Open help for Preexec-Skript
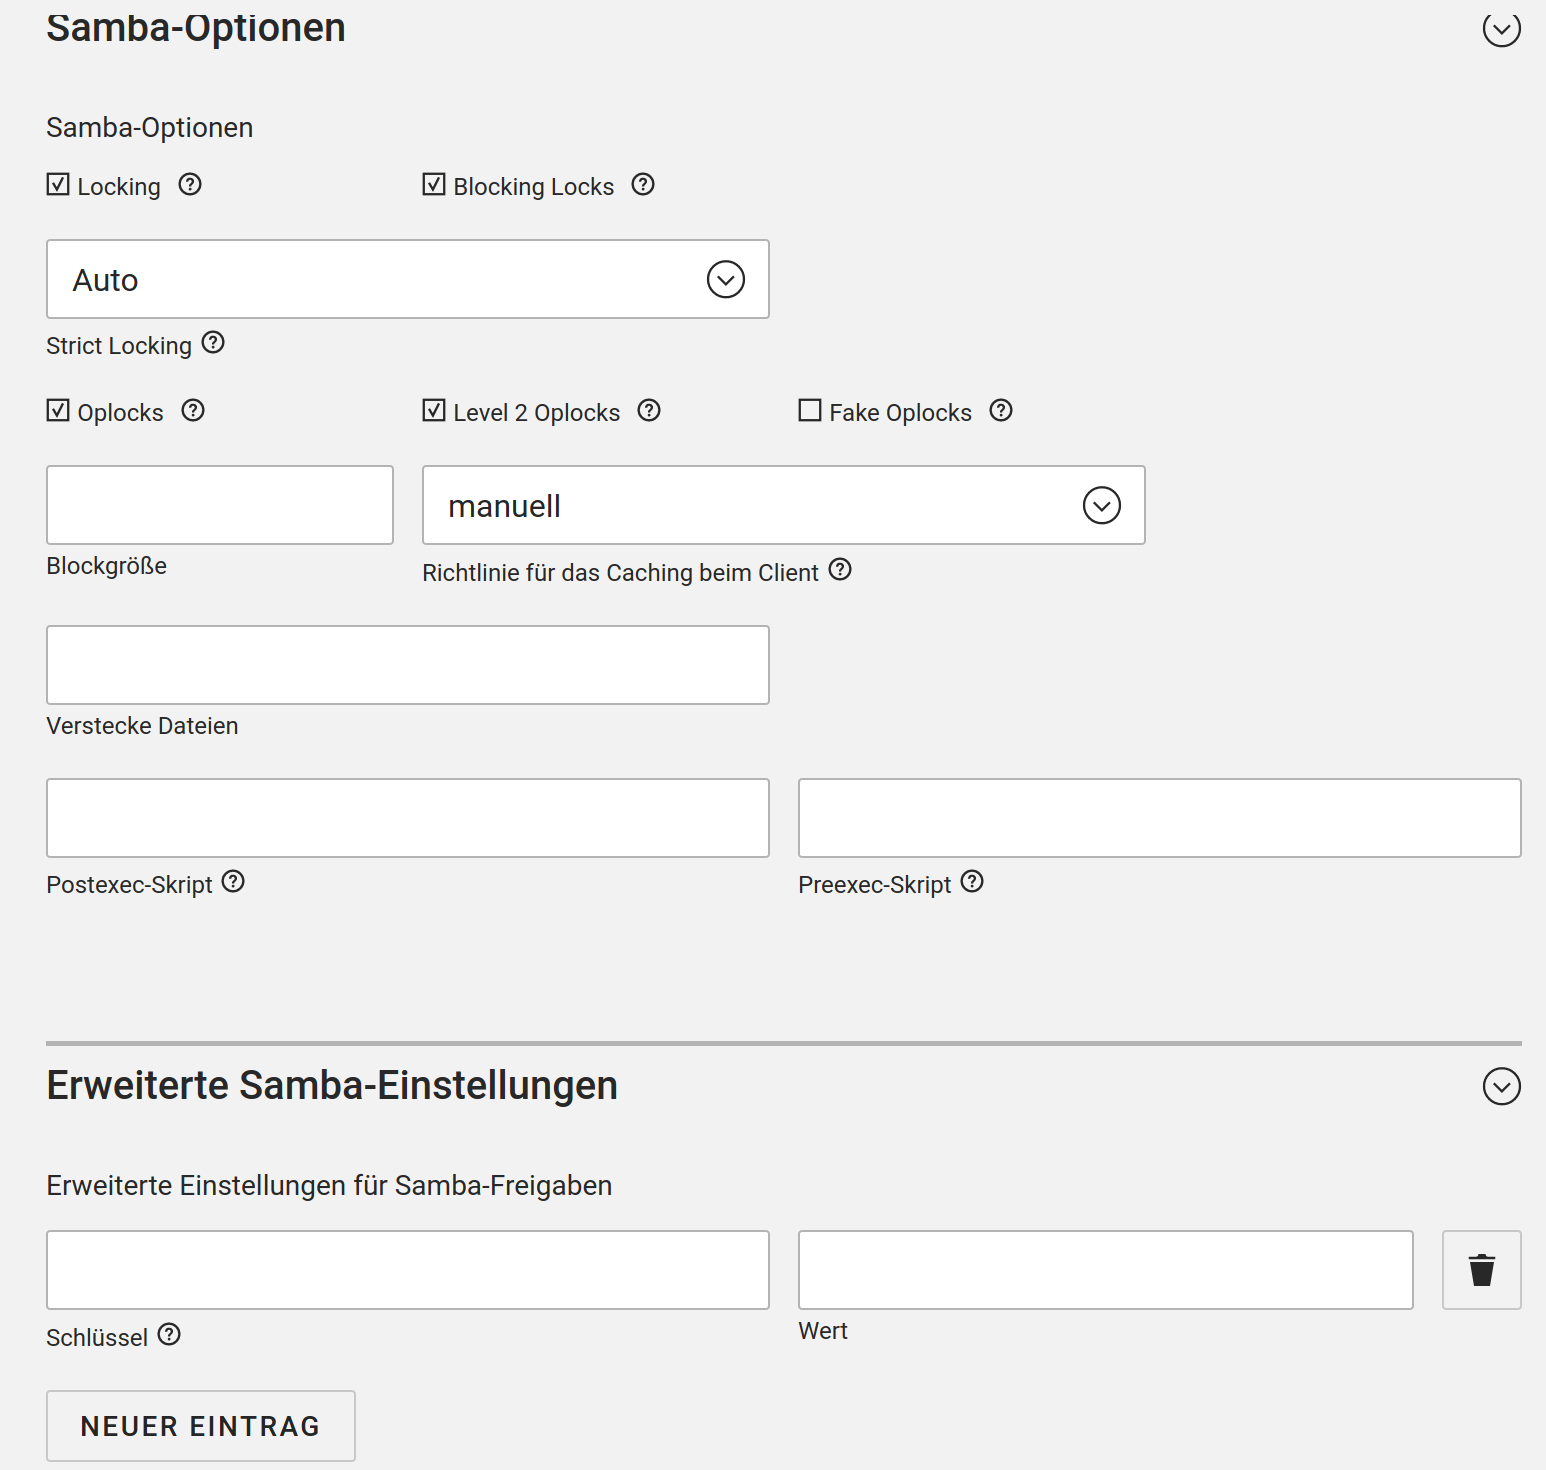The width and height of the screenshot is (1546, 1470). pos(972,881)
